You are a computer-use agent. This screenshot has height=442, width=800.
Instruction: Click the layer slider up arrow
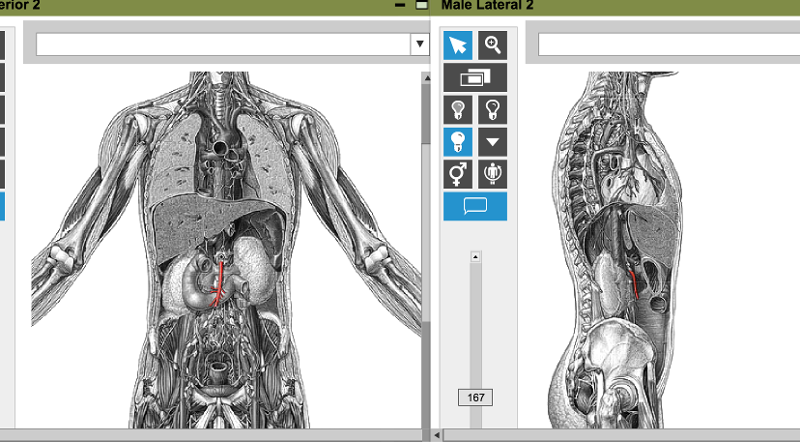tap(475, 257)
